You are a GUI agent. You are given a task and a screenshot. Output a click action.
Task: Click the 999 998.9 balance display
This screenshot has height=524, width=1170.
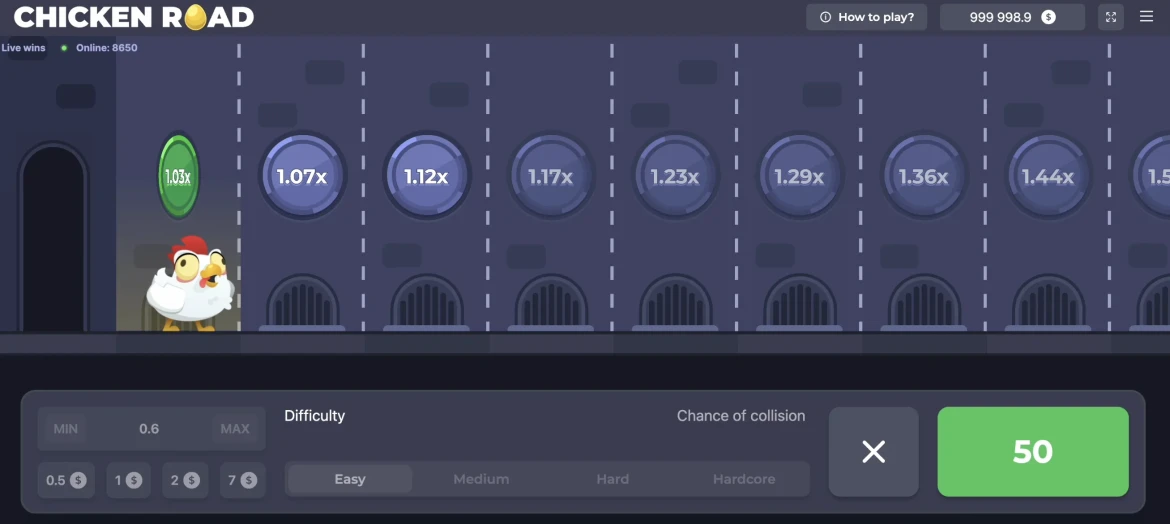[x=1012, y=17]
